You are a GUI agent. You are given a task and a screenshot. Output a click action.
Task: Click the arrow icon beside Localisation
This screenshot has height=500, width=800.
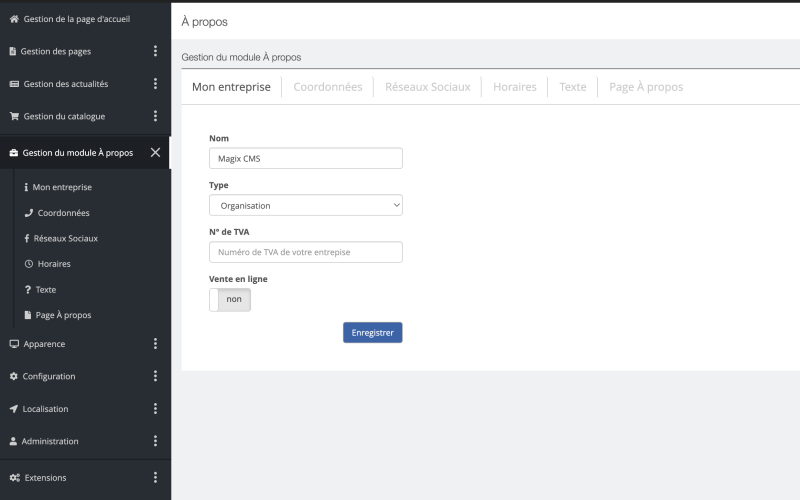(14, 409)
